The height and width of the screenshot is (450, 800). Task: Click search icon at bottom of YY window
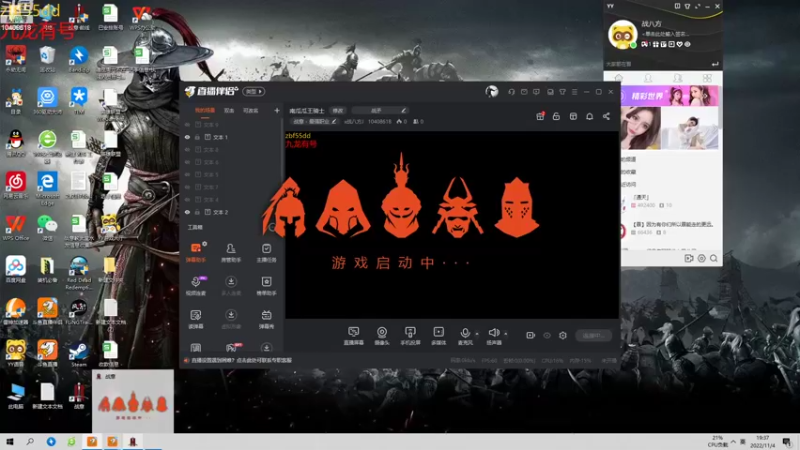point(714,258)
